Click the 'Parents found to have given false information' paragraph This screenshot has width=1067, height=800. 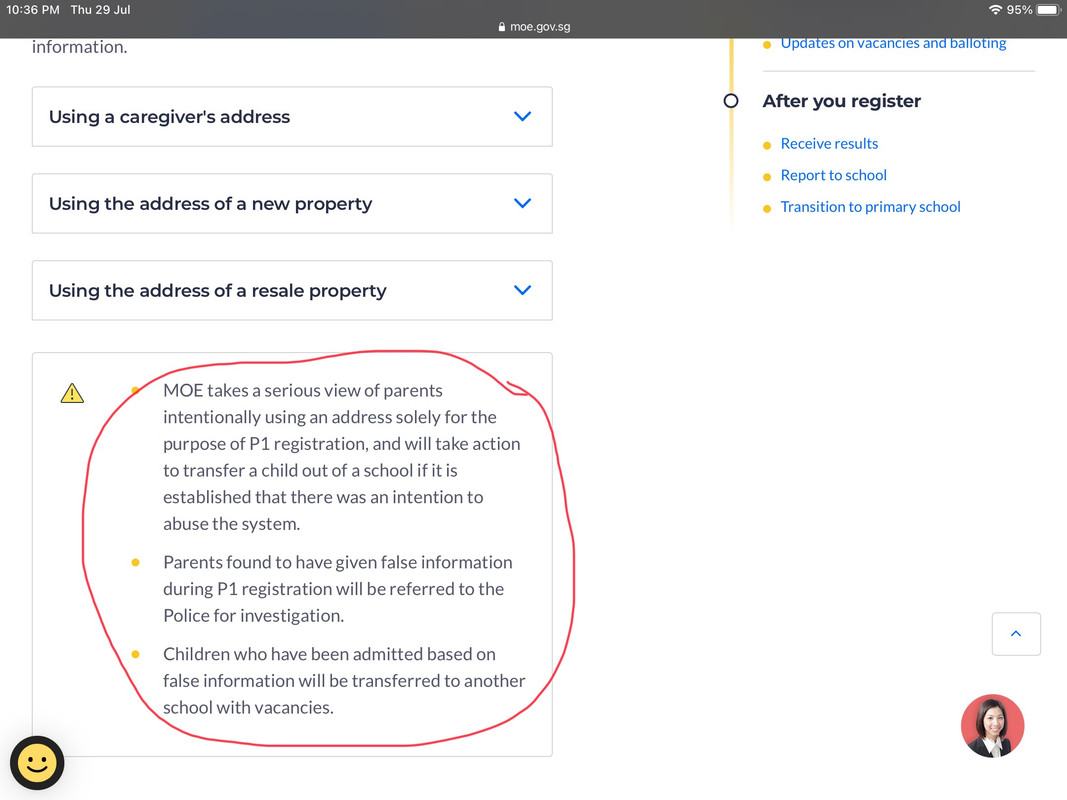[x=338, y=589]
